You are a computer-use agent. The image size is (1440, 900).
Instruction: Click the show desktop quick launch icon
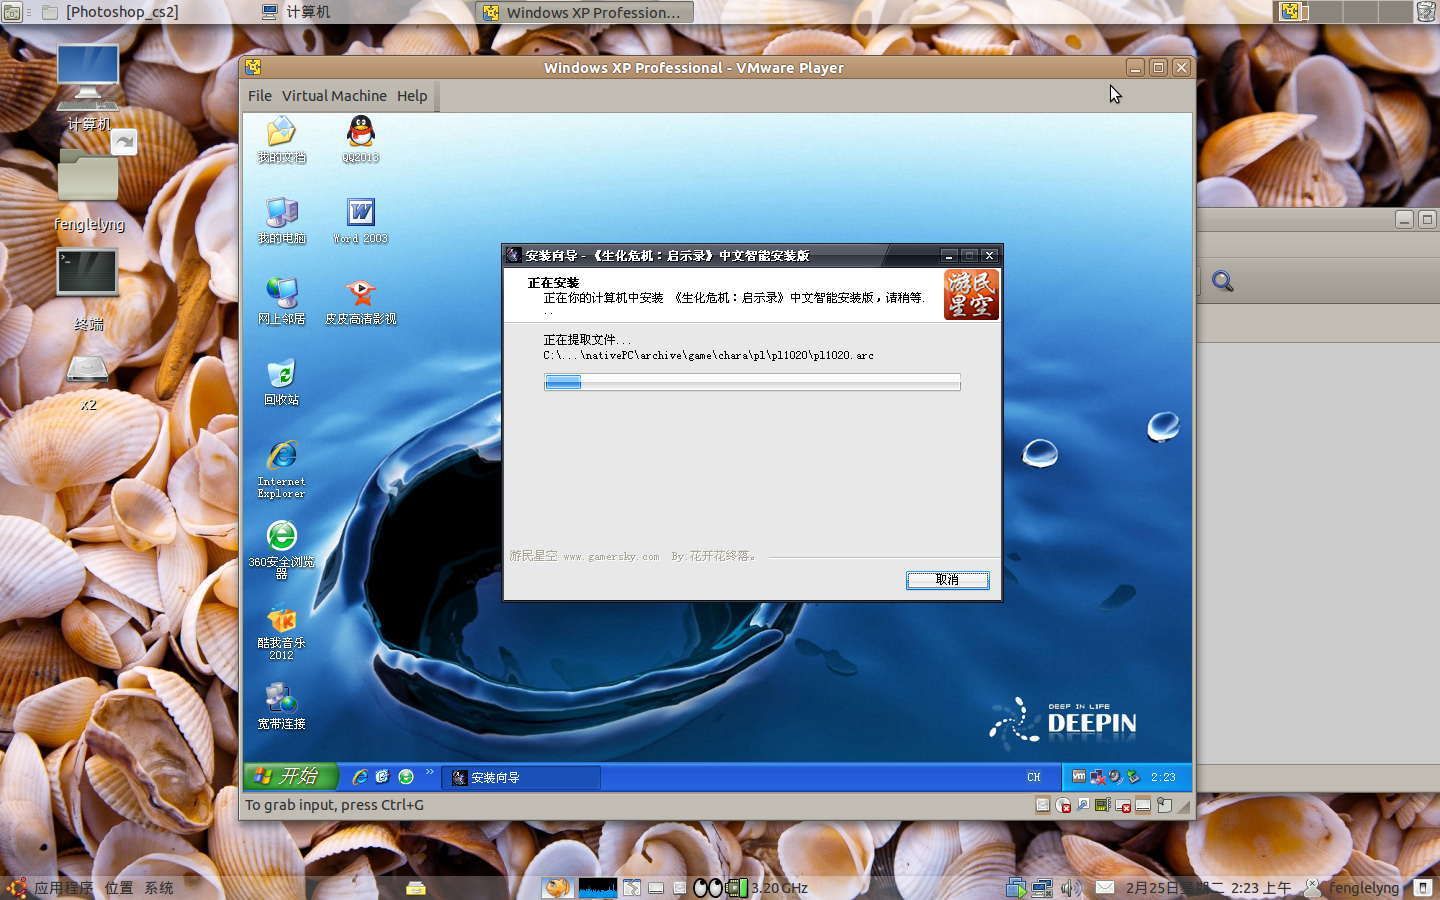tap(383, 777)
